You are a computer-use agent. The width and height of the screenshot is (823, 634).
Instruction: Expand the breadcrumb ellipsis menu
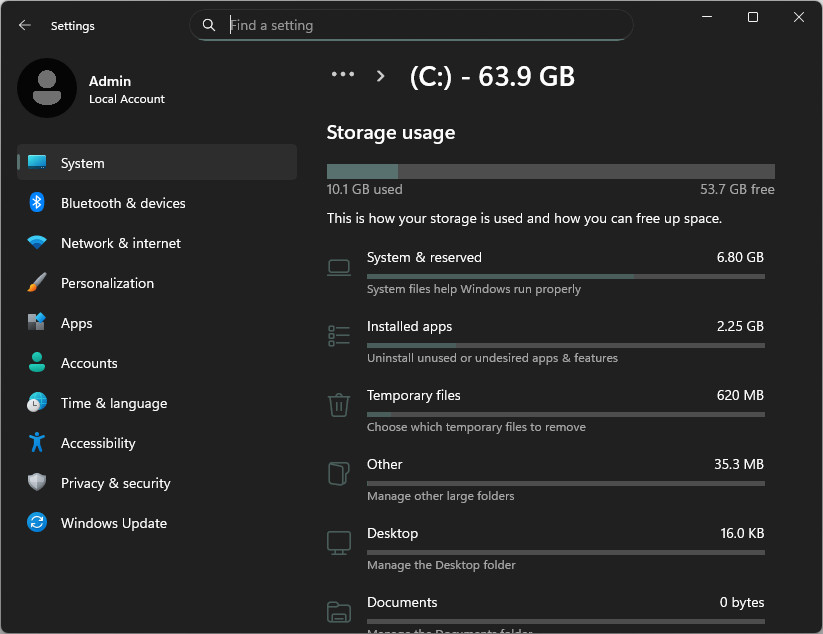(343, 75)
